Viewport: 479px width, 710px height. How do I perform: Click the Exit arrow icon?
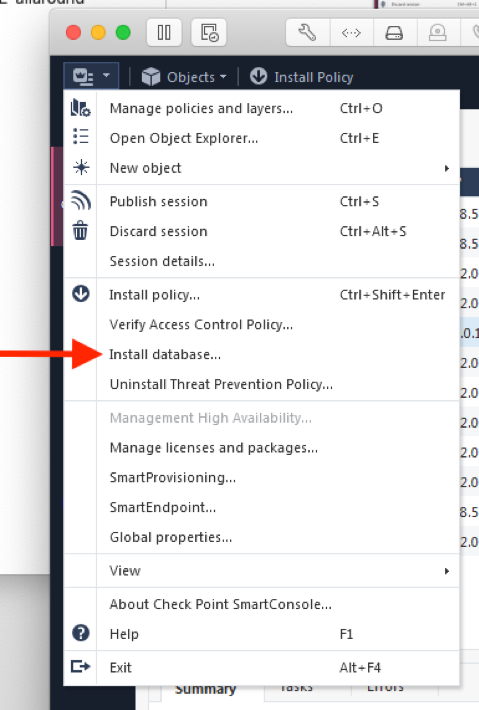tap(81, 667)
